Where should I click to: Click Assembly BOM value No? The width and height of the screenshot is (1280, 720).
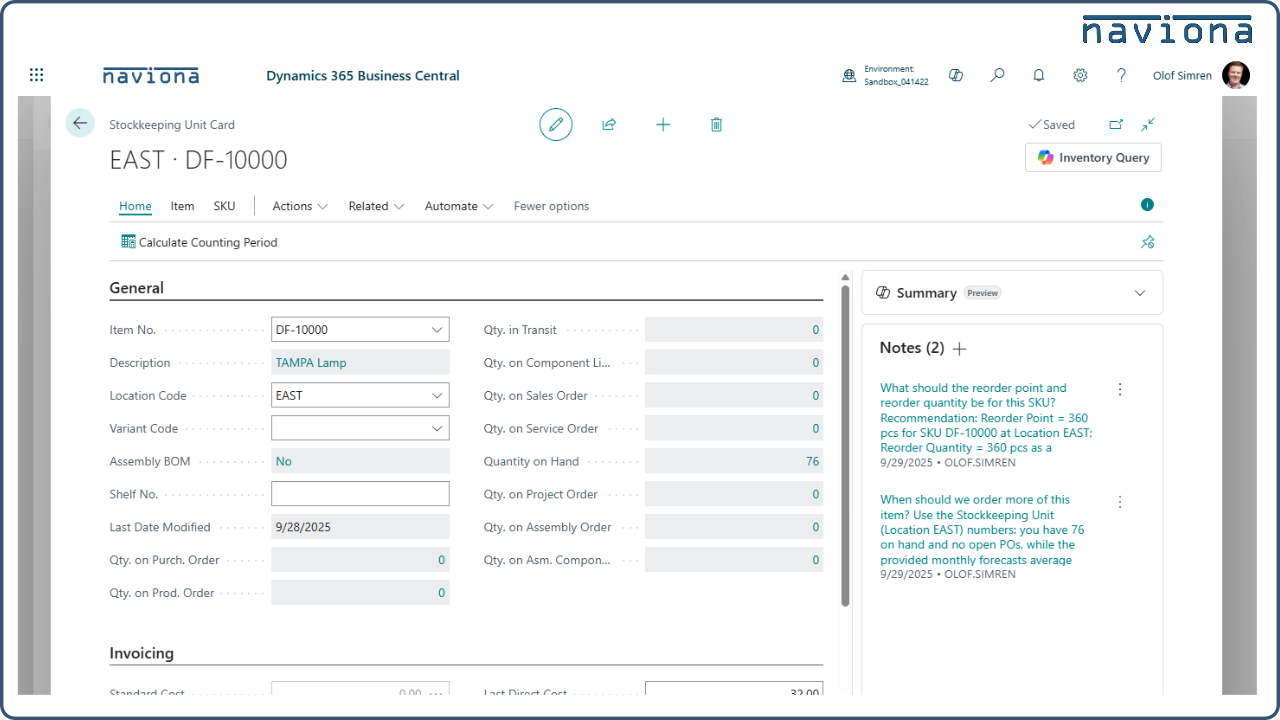pyautogui.click(x=360, y=462)
